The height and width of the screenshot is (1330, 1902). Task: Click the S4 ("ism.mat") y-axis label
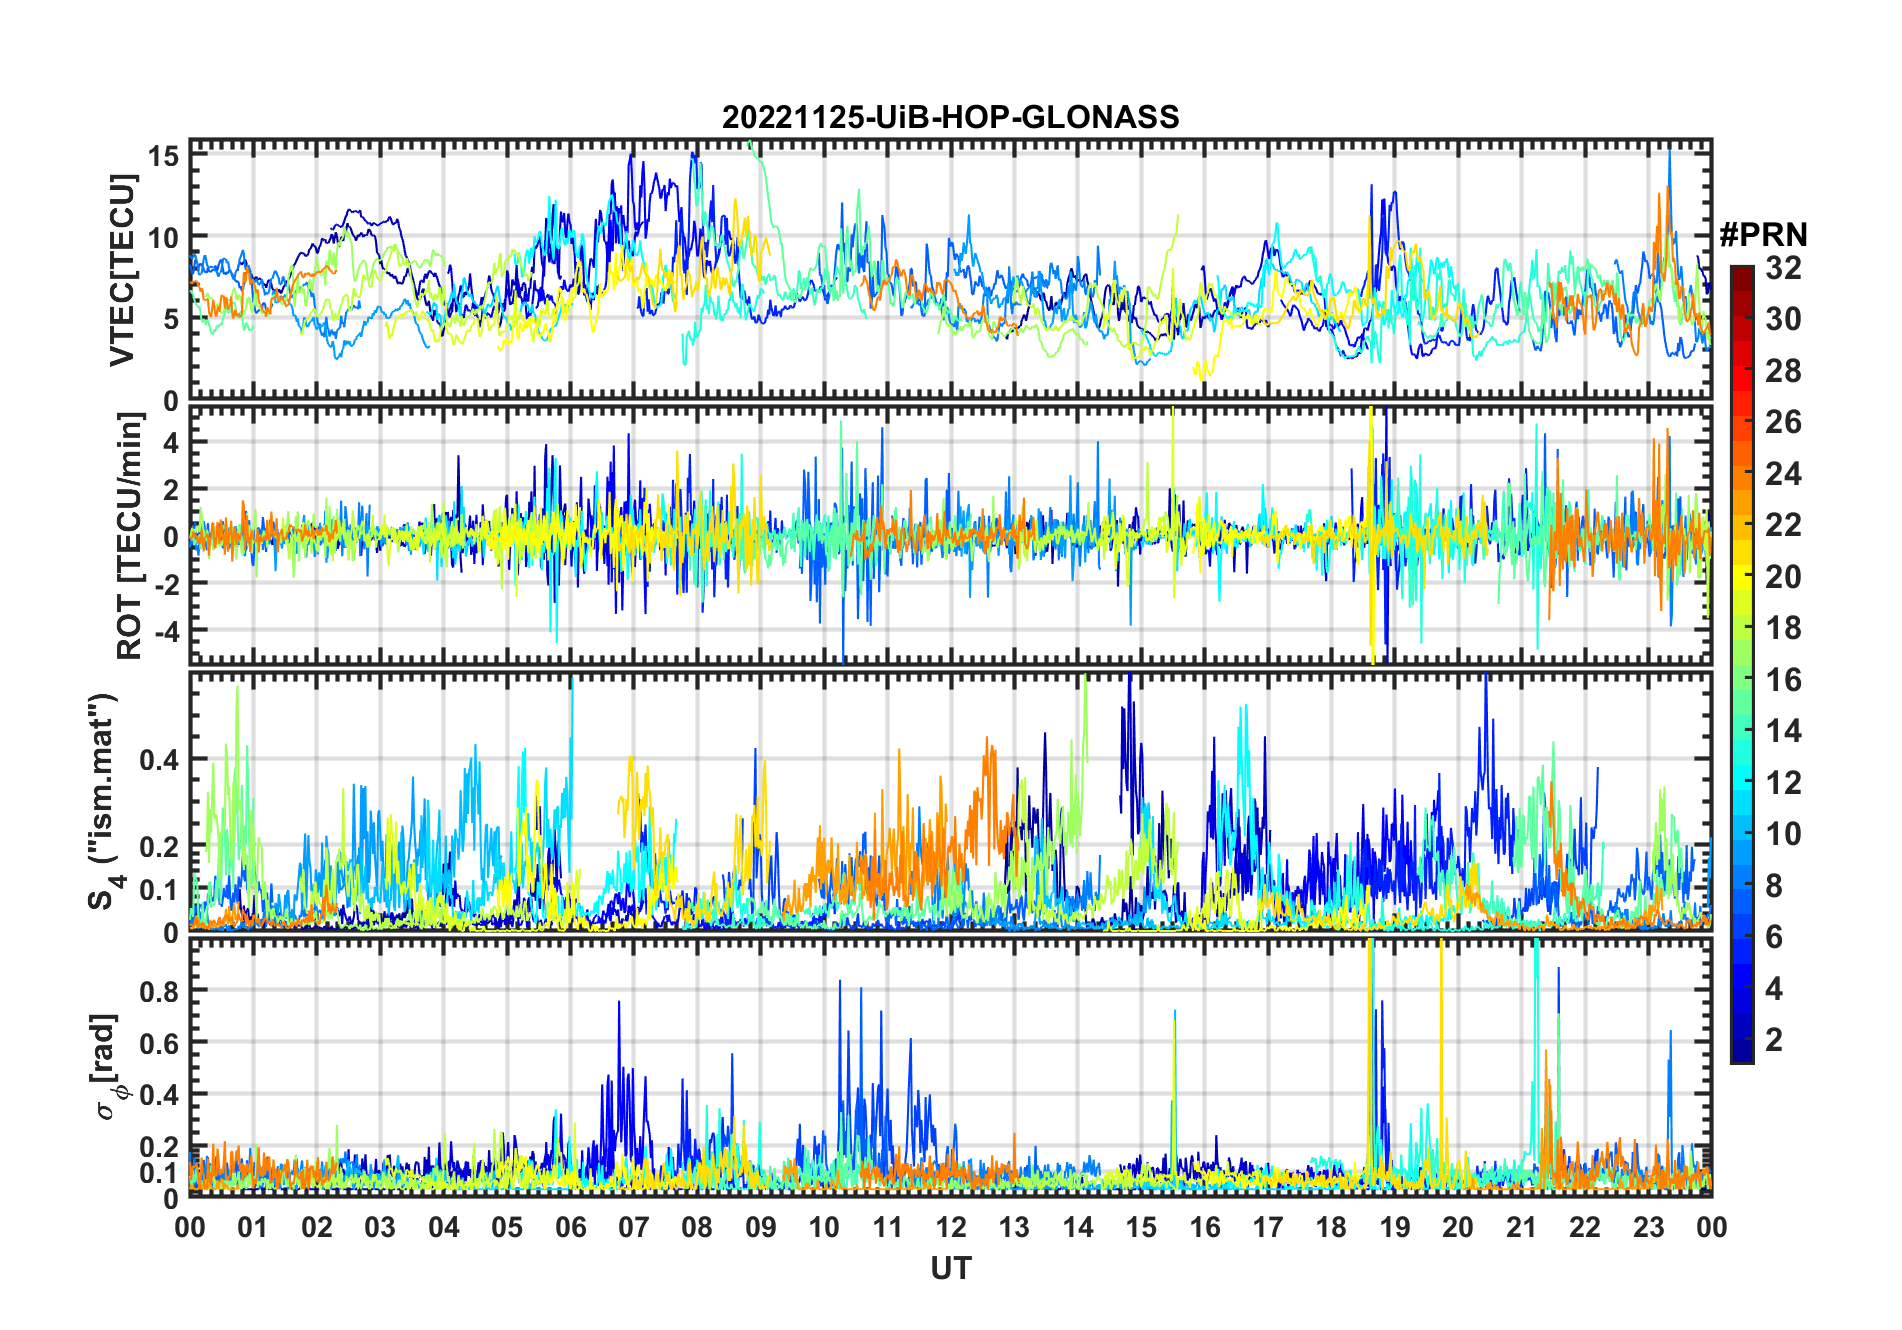click(105, 802)
